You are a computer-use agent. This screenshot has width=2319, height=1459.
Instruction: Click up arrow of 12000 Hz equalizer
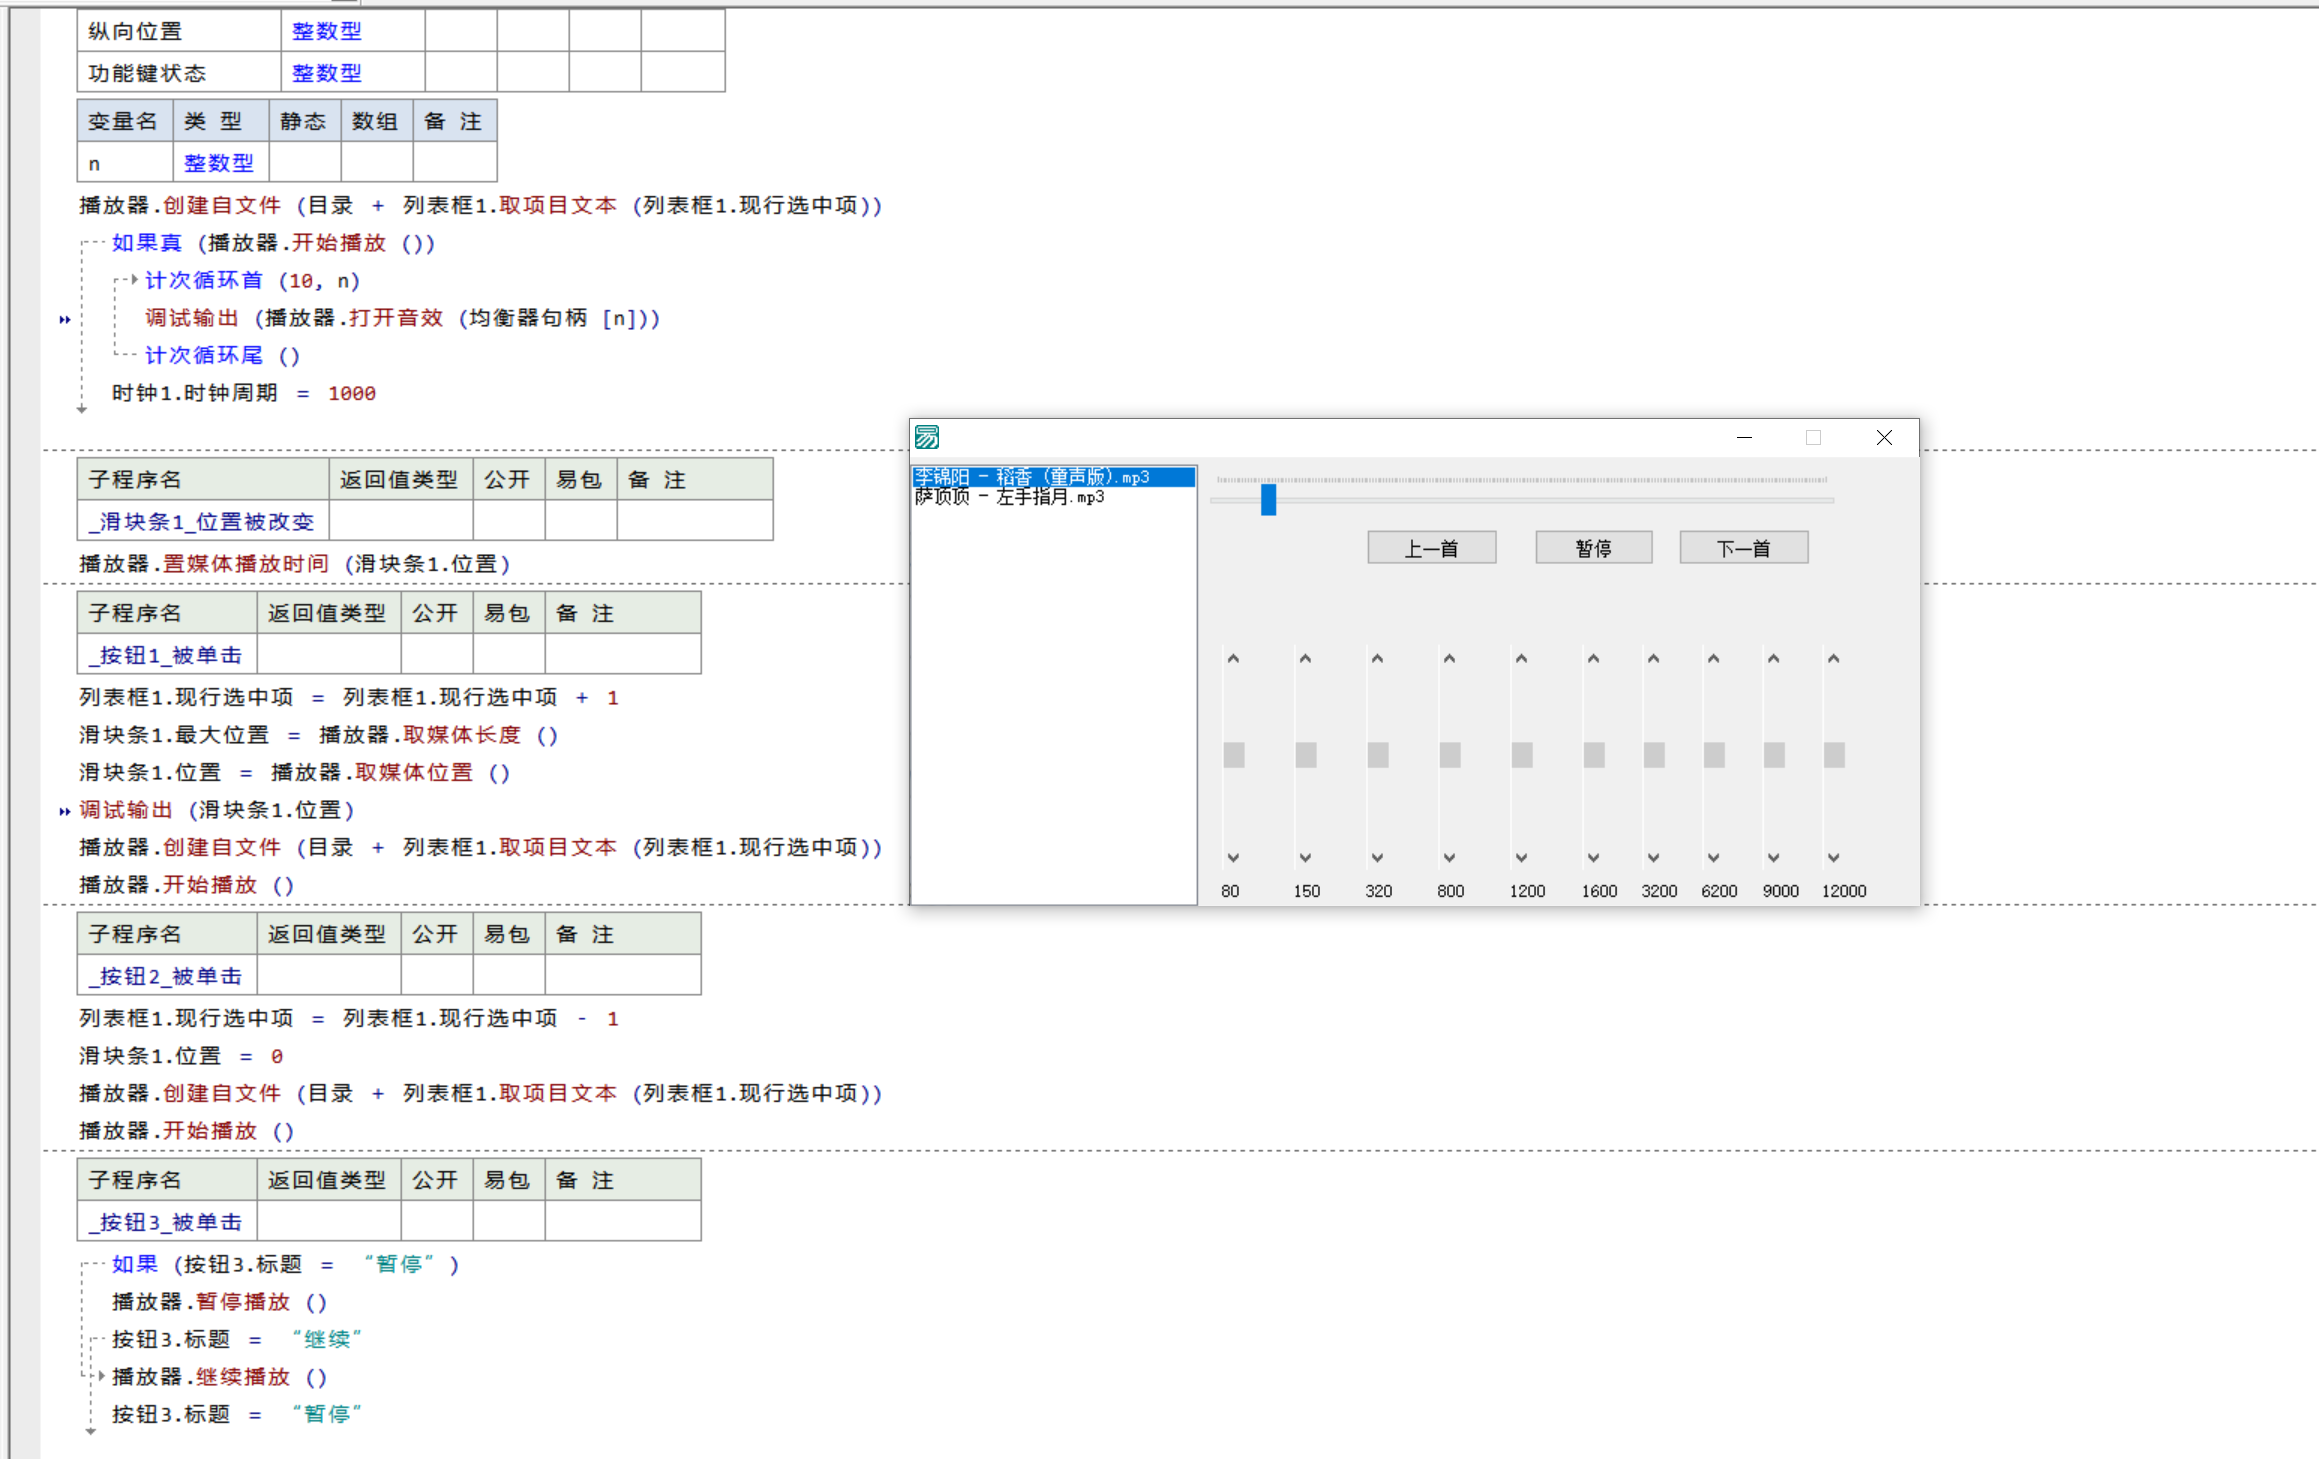pos(1833,659)
